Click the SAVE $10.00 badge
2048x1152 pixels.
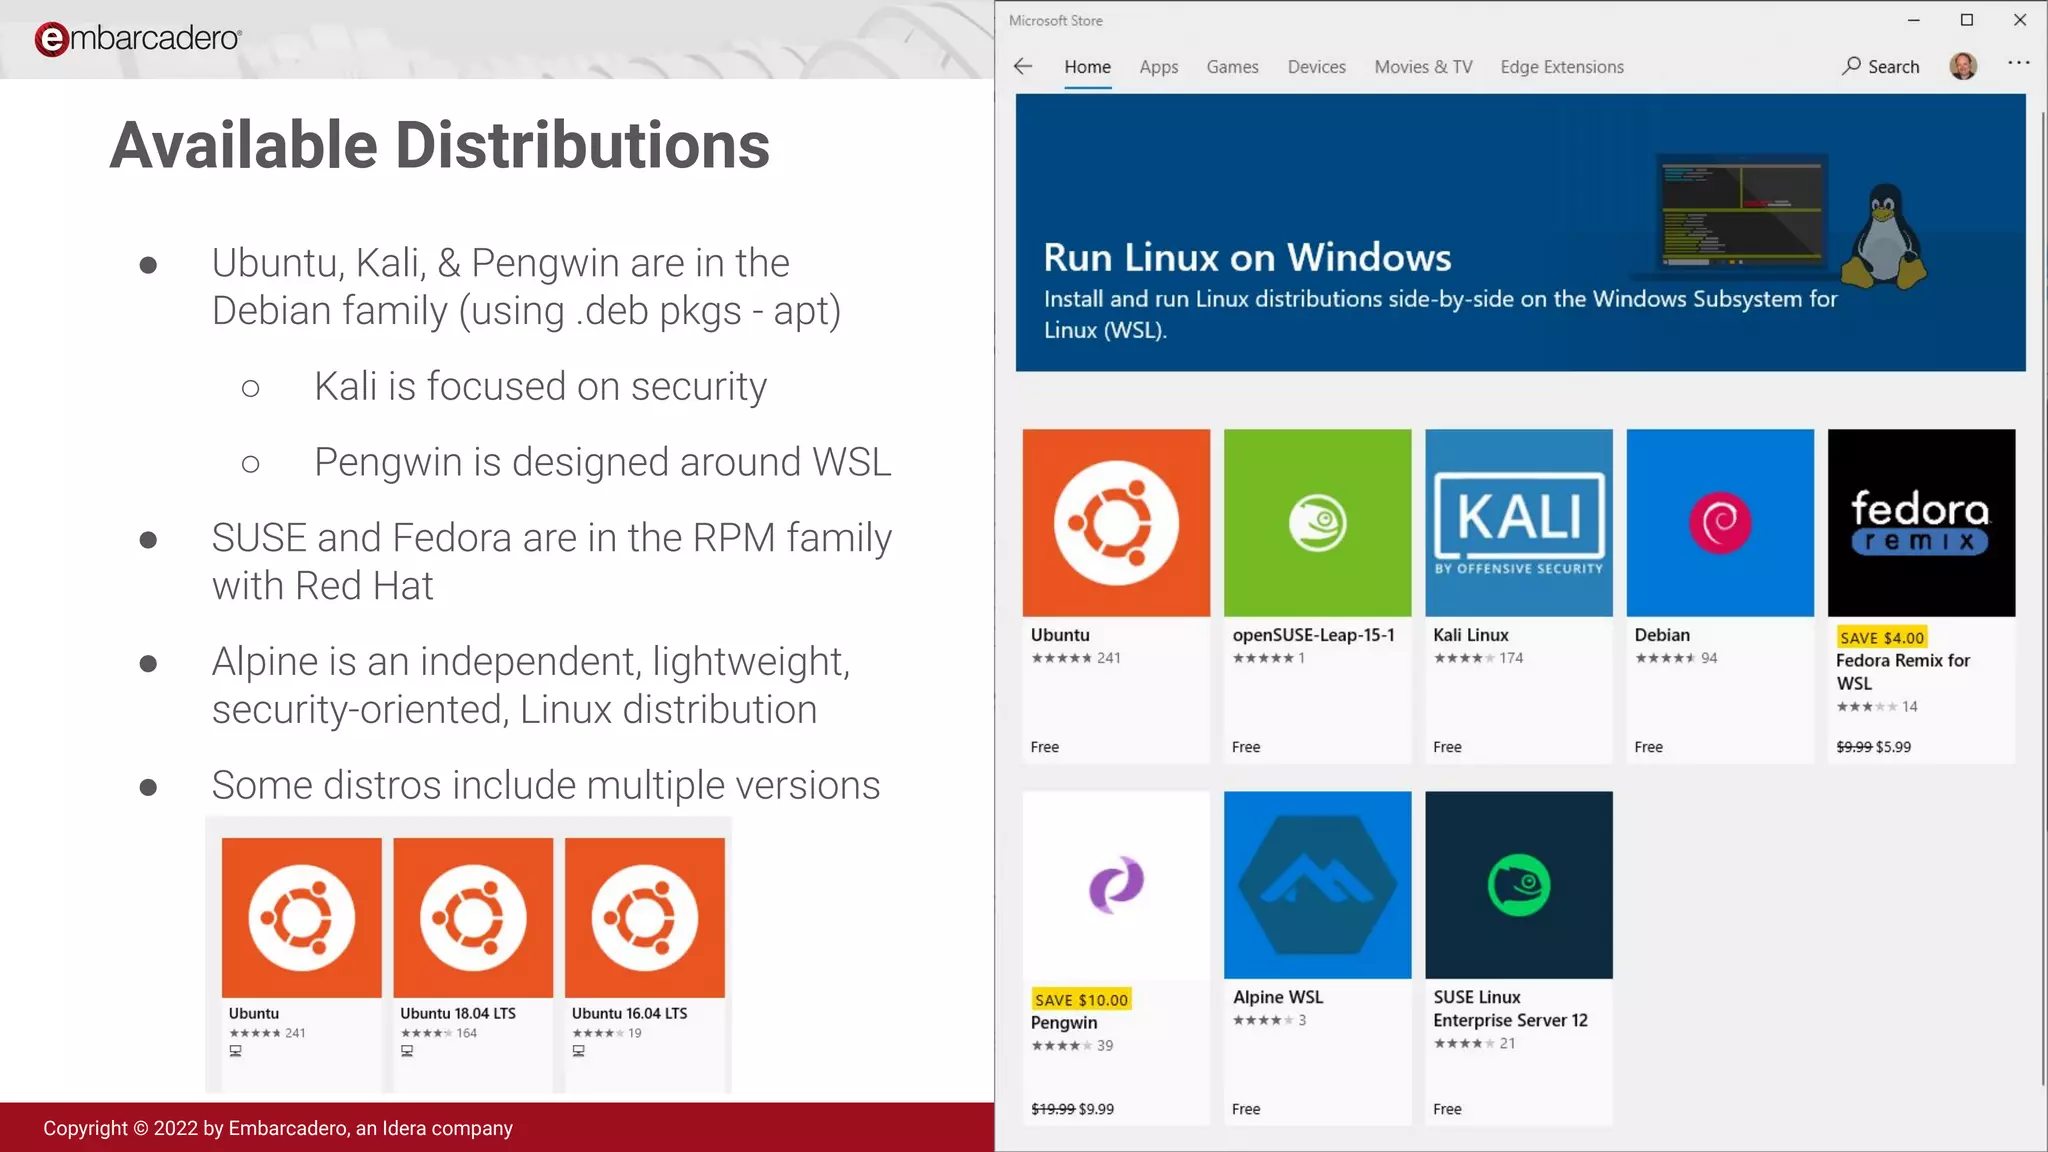click(x=1081, y=1000)
